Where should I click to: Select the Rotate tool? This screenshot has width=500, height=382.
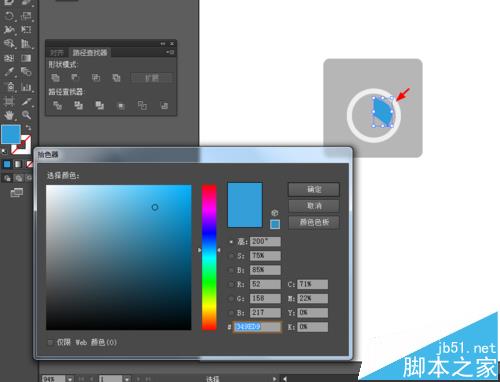(x=9, y=16)
